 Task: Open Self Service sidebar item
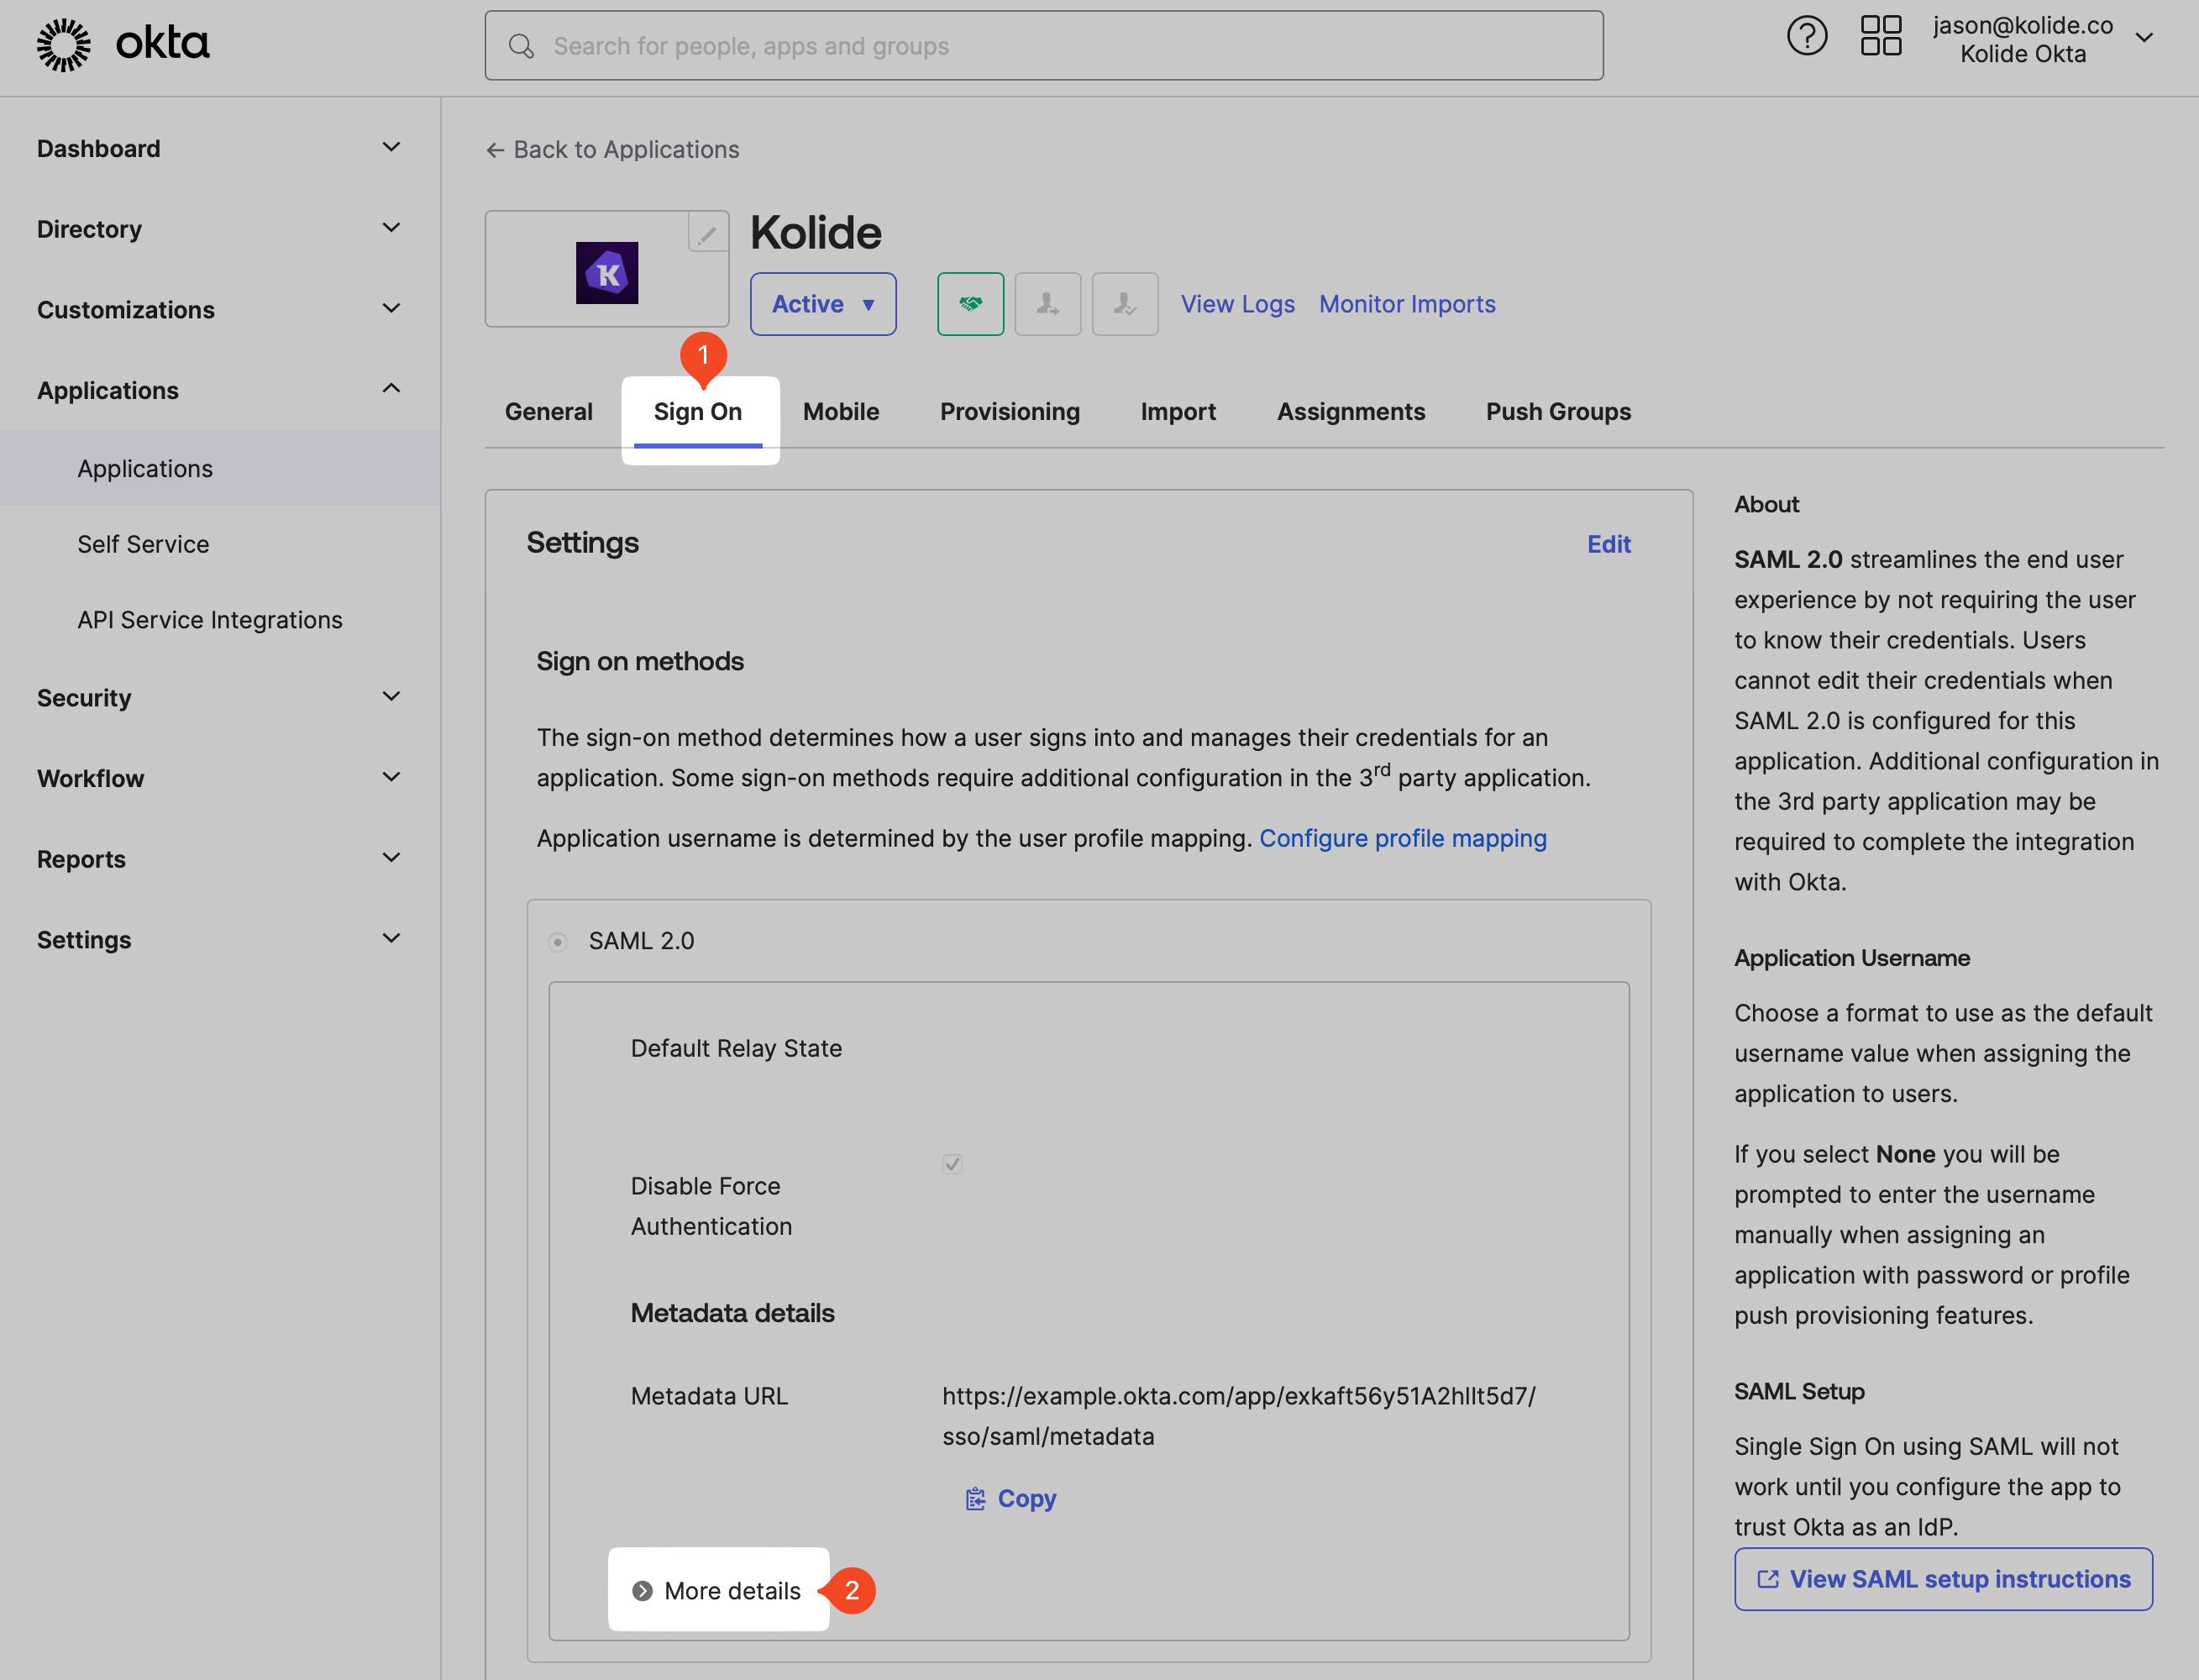point(144,544)
